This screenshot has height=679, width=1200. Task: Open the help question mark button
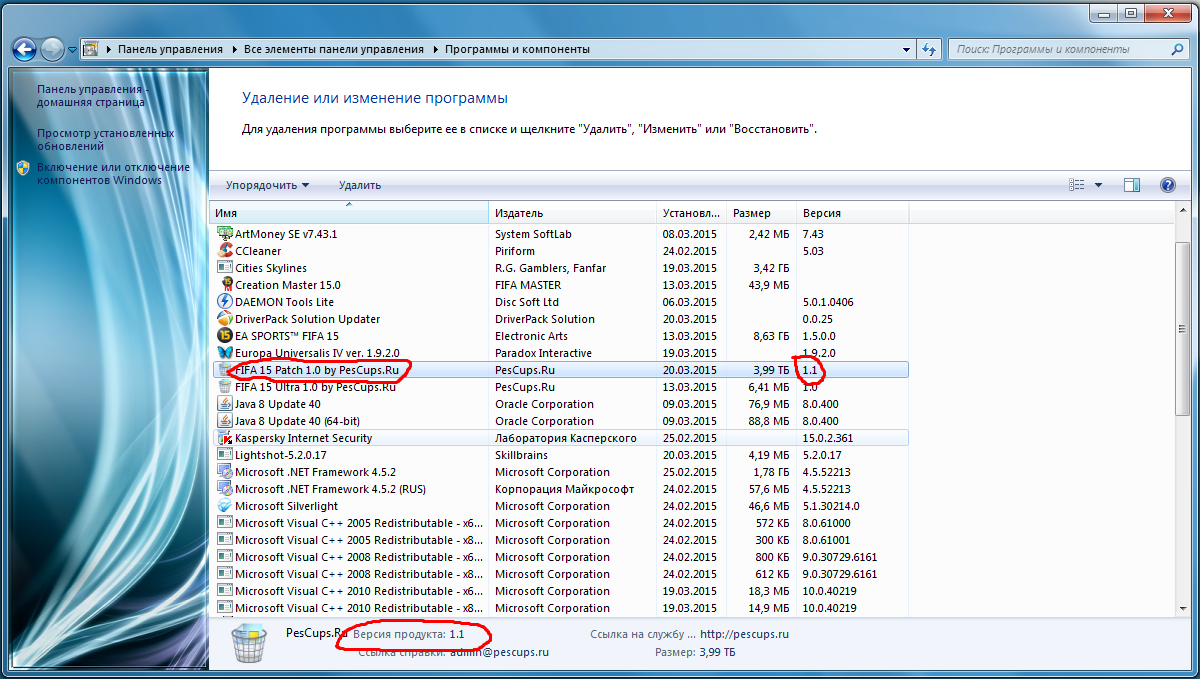1167,185
